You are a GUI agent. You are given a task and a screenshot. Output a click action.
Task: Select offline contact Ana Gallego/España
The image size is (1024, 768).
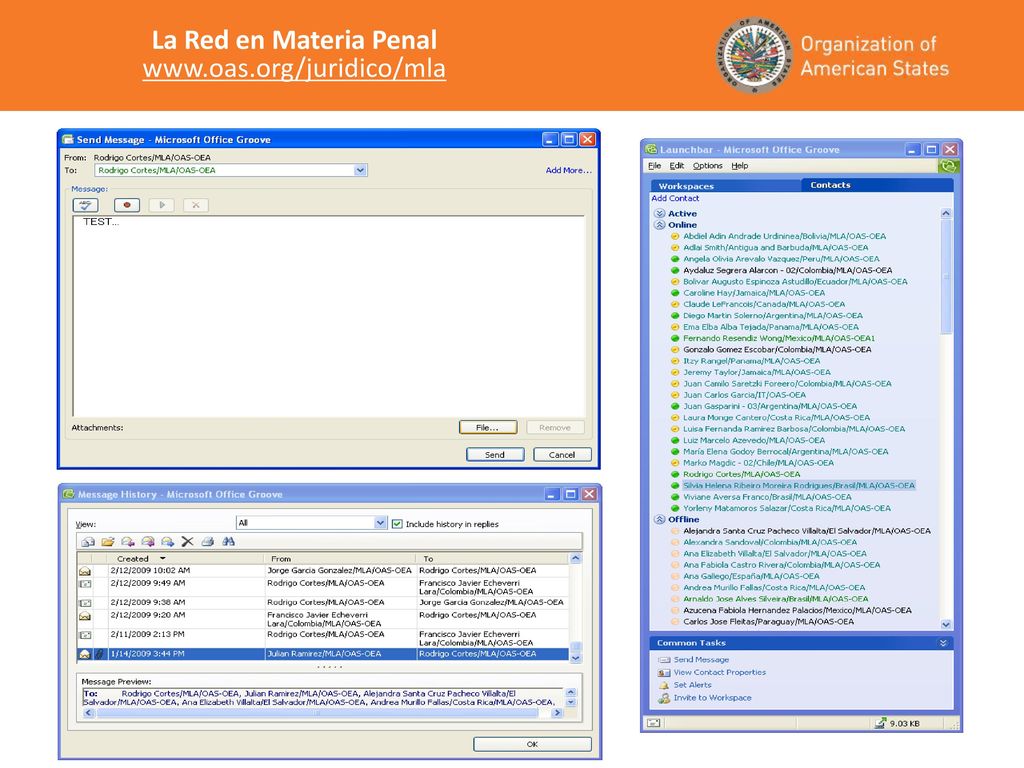pyautogui.click(x=751, y=576)
